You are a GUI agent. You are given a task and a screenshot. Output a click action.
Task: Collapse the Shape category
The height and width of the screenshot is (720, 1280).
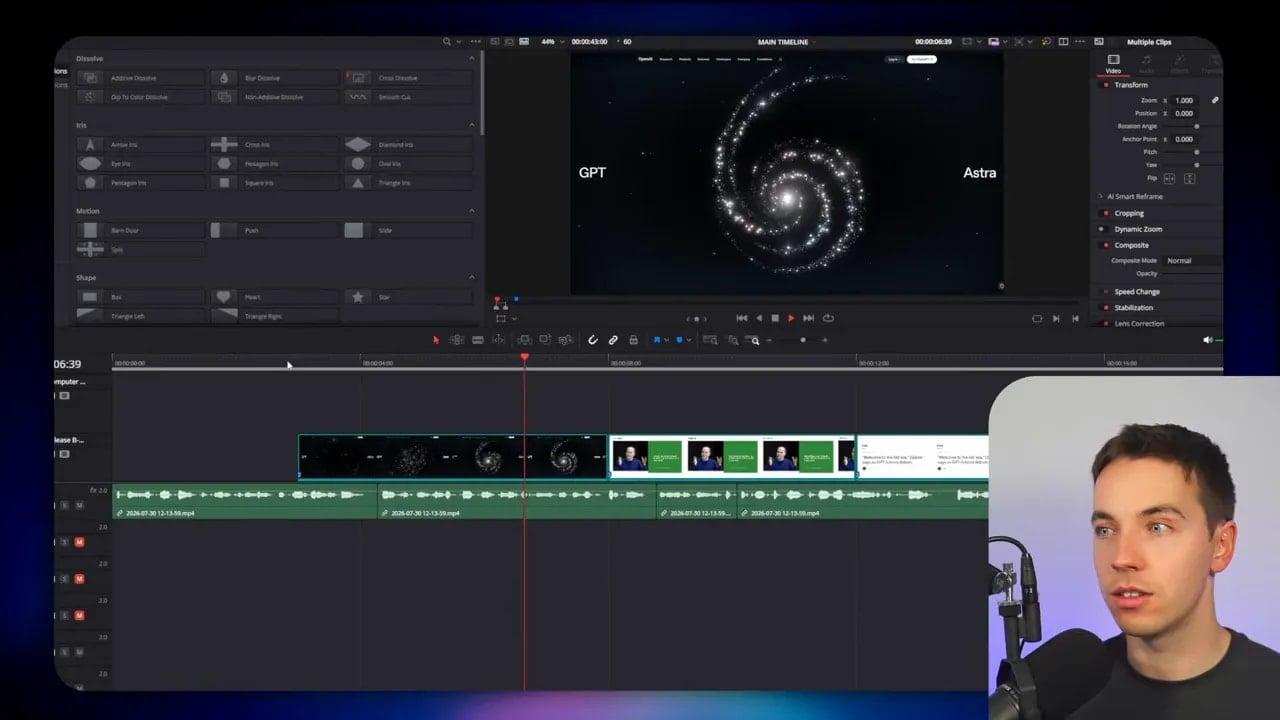coord(472,278)
